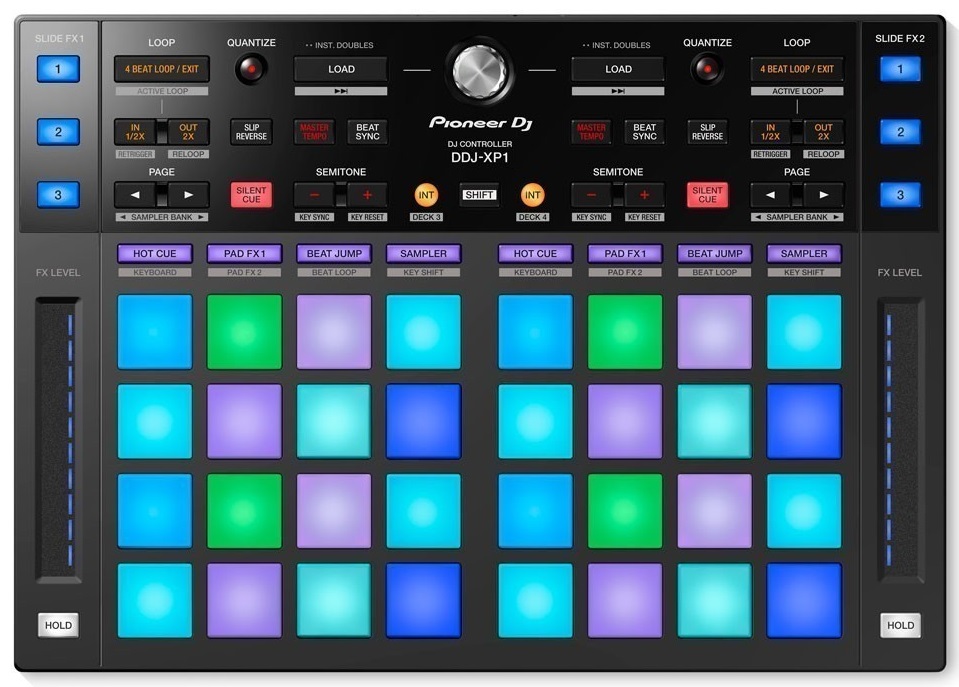The width and height of the screenshot is (959, 687).
Task: Hit the left deck SEMITONE minus button
Action: click(x=314, y=195)
